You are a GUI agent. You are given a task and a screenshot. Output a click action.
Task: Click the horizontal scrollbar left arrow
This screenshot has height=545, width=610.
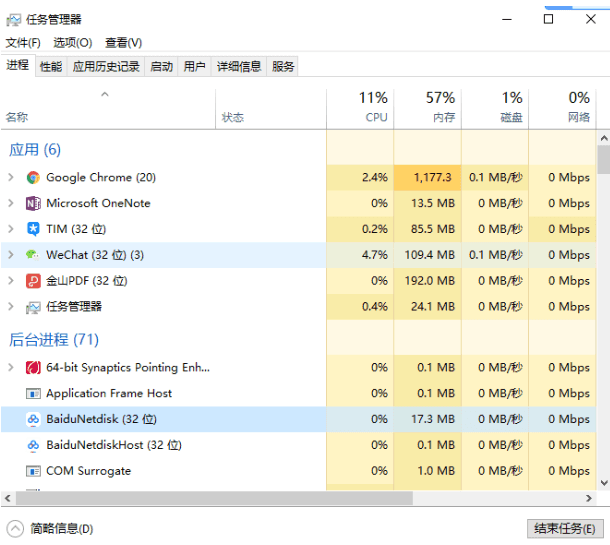pyautogui.click(x=7, y=498)
